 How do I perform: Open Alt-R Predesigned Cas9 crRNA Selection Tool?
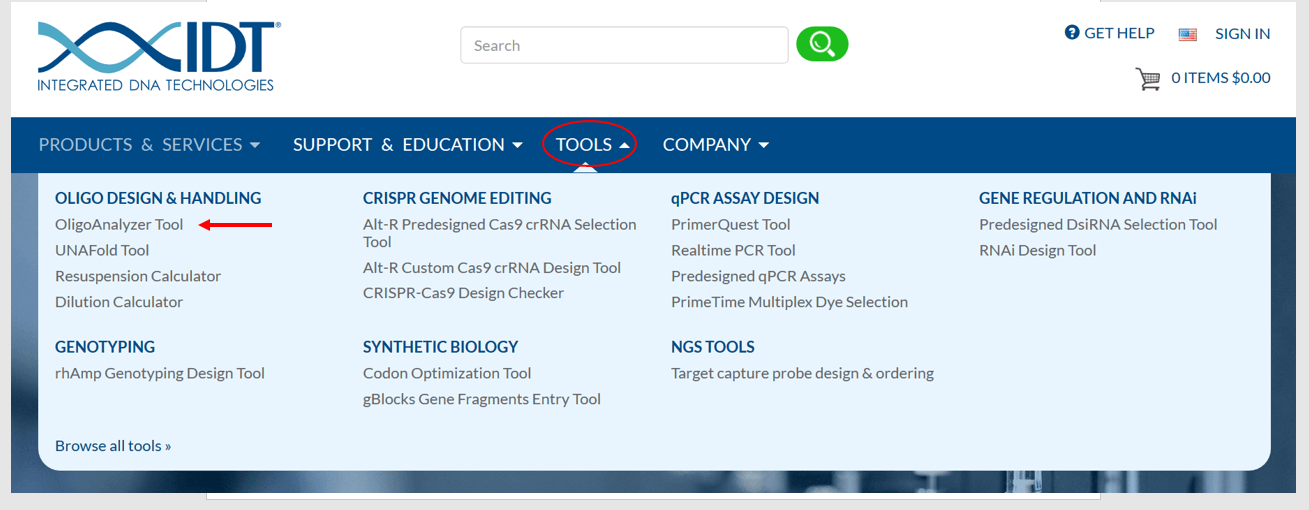500,233
